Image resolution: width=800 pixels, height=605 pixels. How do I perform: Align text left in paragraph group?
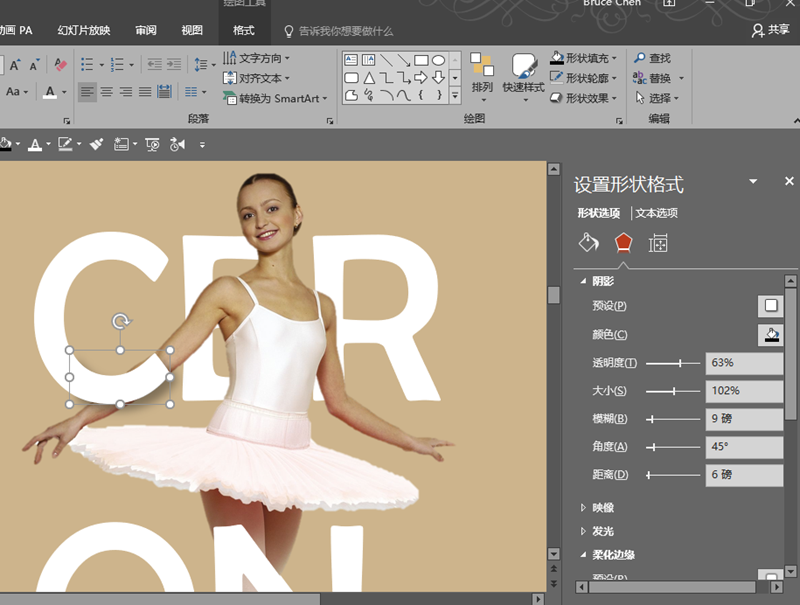[x=87, y=92]
